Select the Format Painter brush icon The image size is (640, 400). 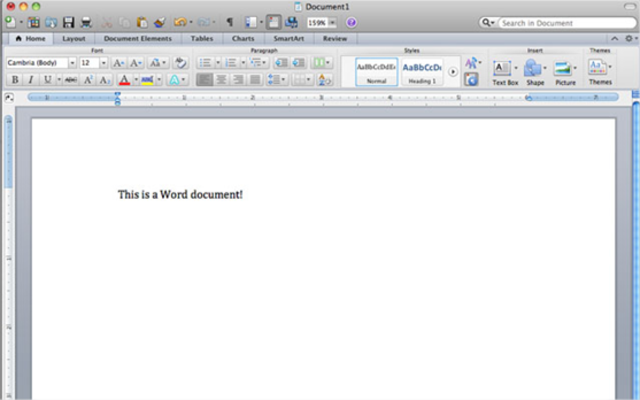pos(160,22)
